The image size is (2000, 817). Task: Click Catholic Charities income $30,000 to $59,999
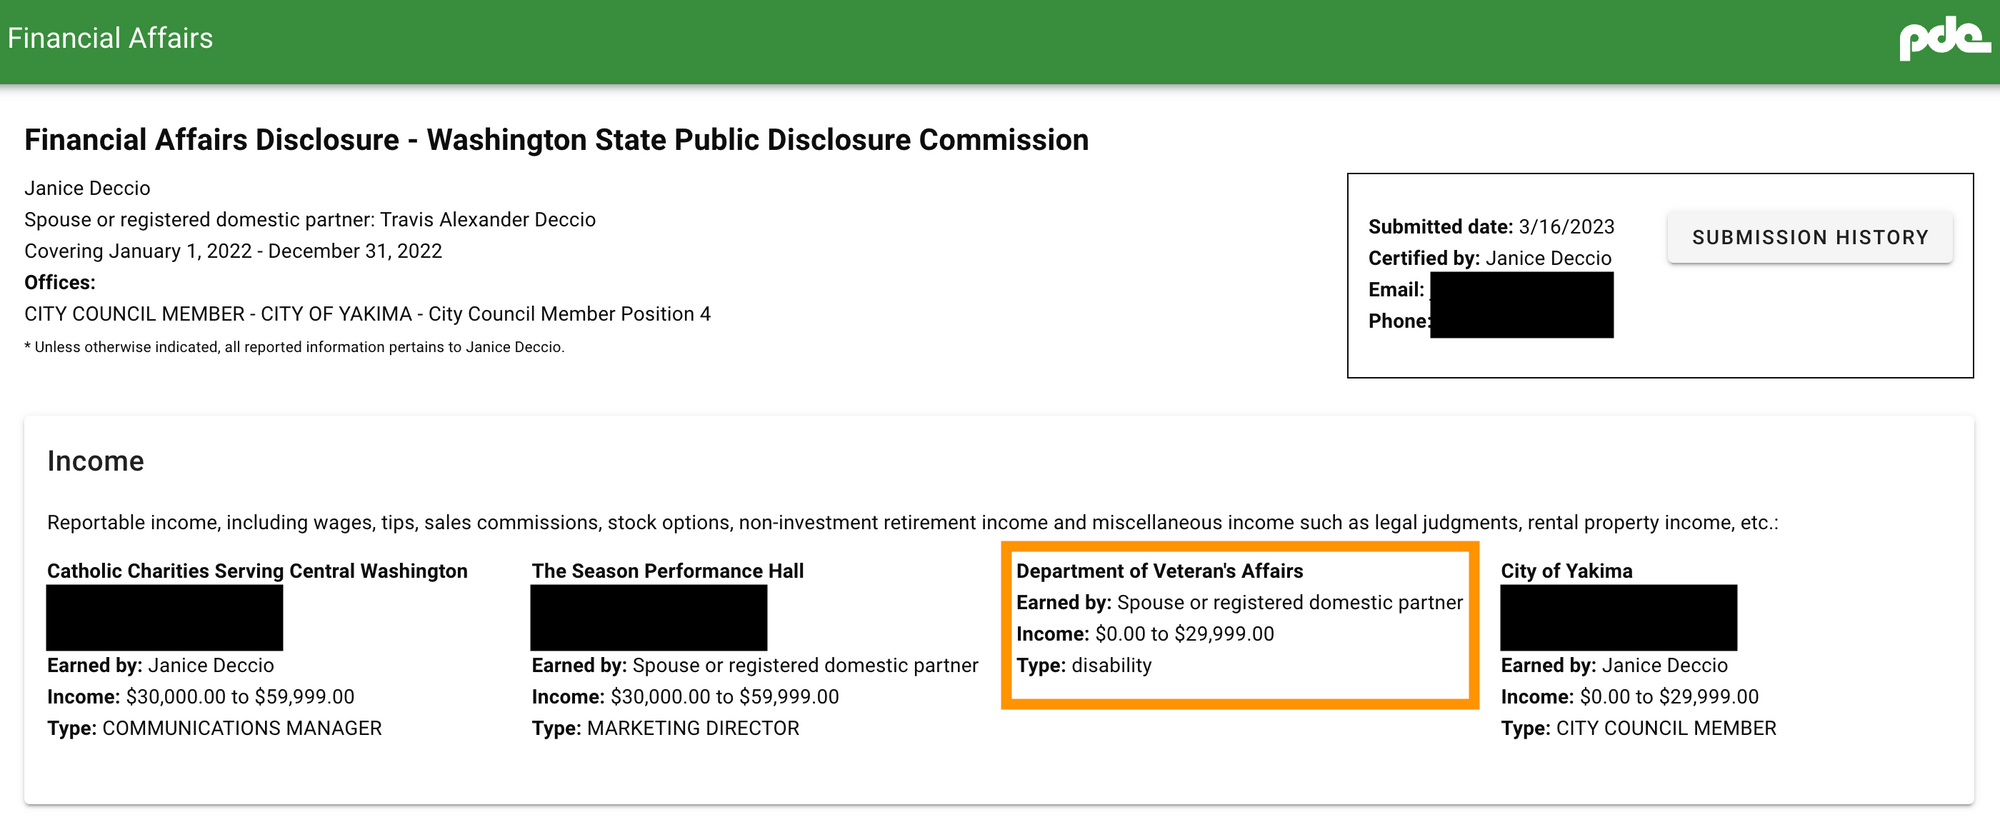tap(201, 697)
